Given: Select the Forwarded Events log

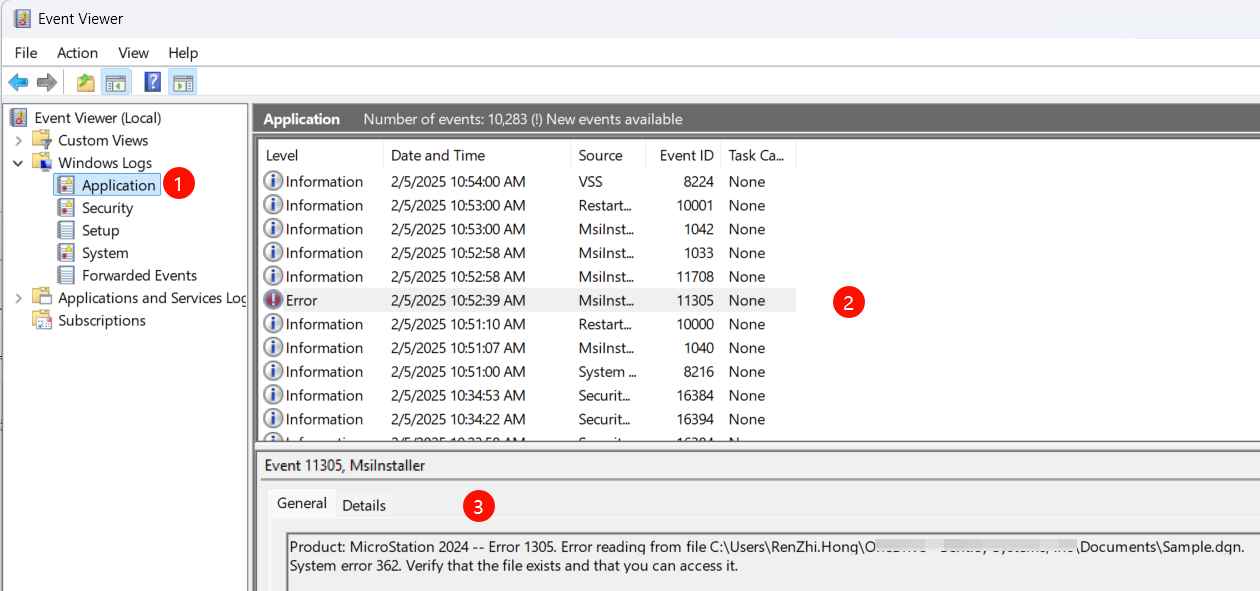Looking at the screenshot, I should click(x=139, y=275).
